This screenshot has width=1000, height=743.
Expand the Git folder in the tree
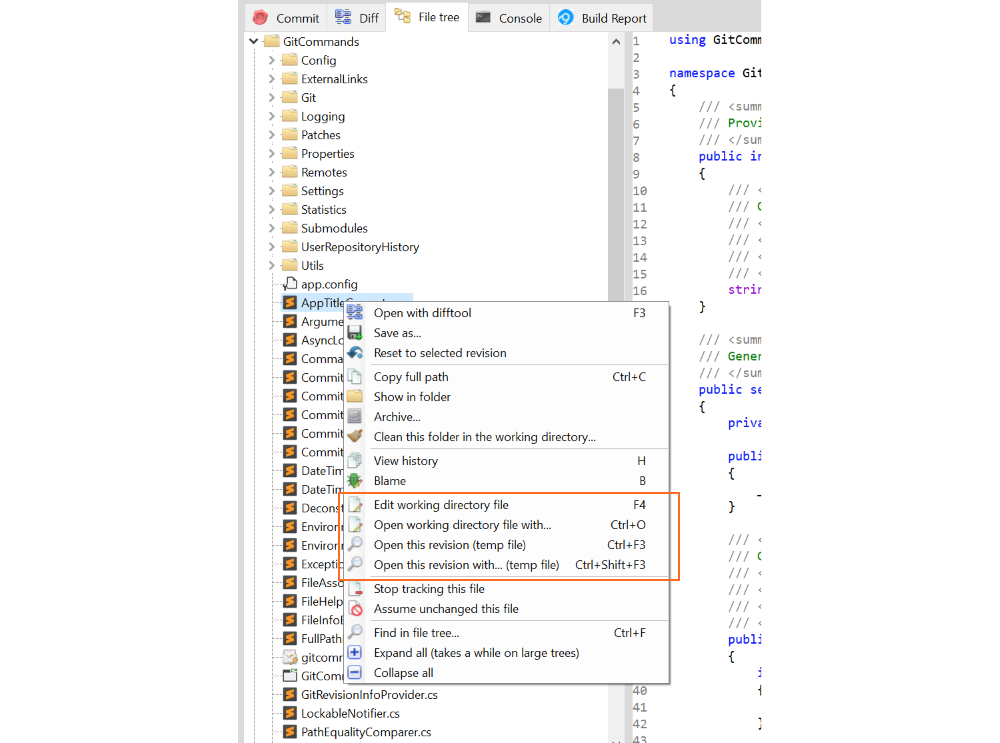point(269,97)
